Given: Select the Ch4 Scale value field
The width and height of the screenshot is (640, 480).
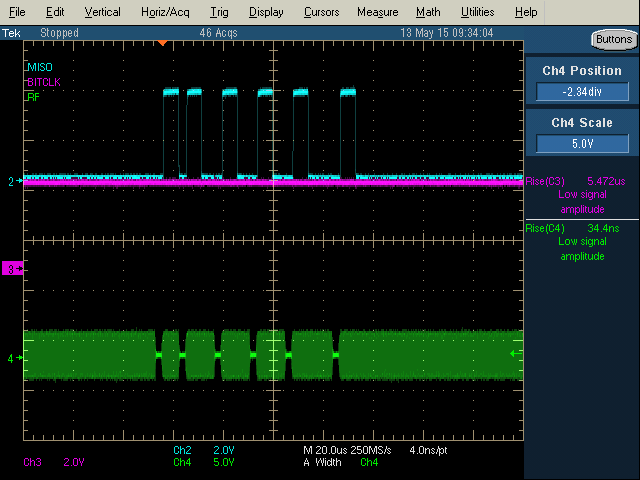Looking at the screenshot, I should click(x=582, y=144).
